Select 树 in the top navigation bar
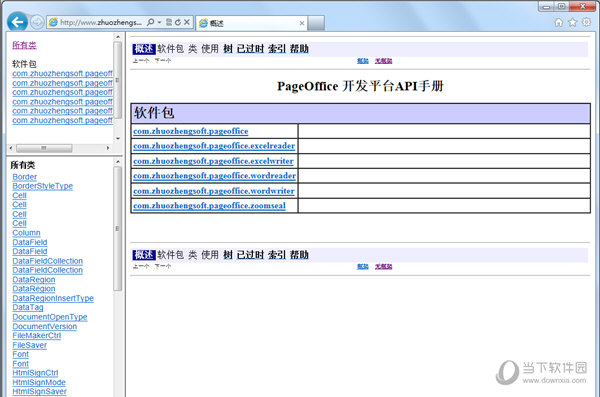The height and width of the screenshot is (397, 600). click(228, 49)
